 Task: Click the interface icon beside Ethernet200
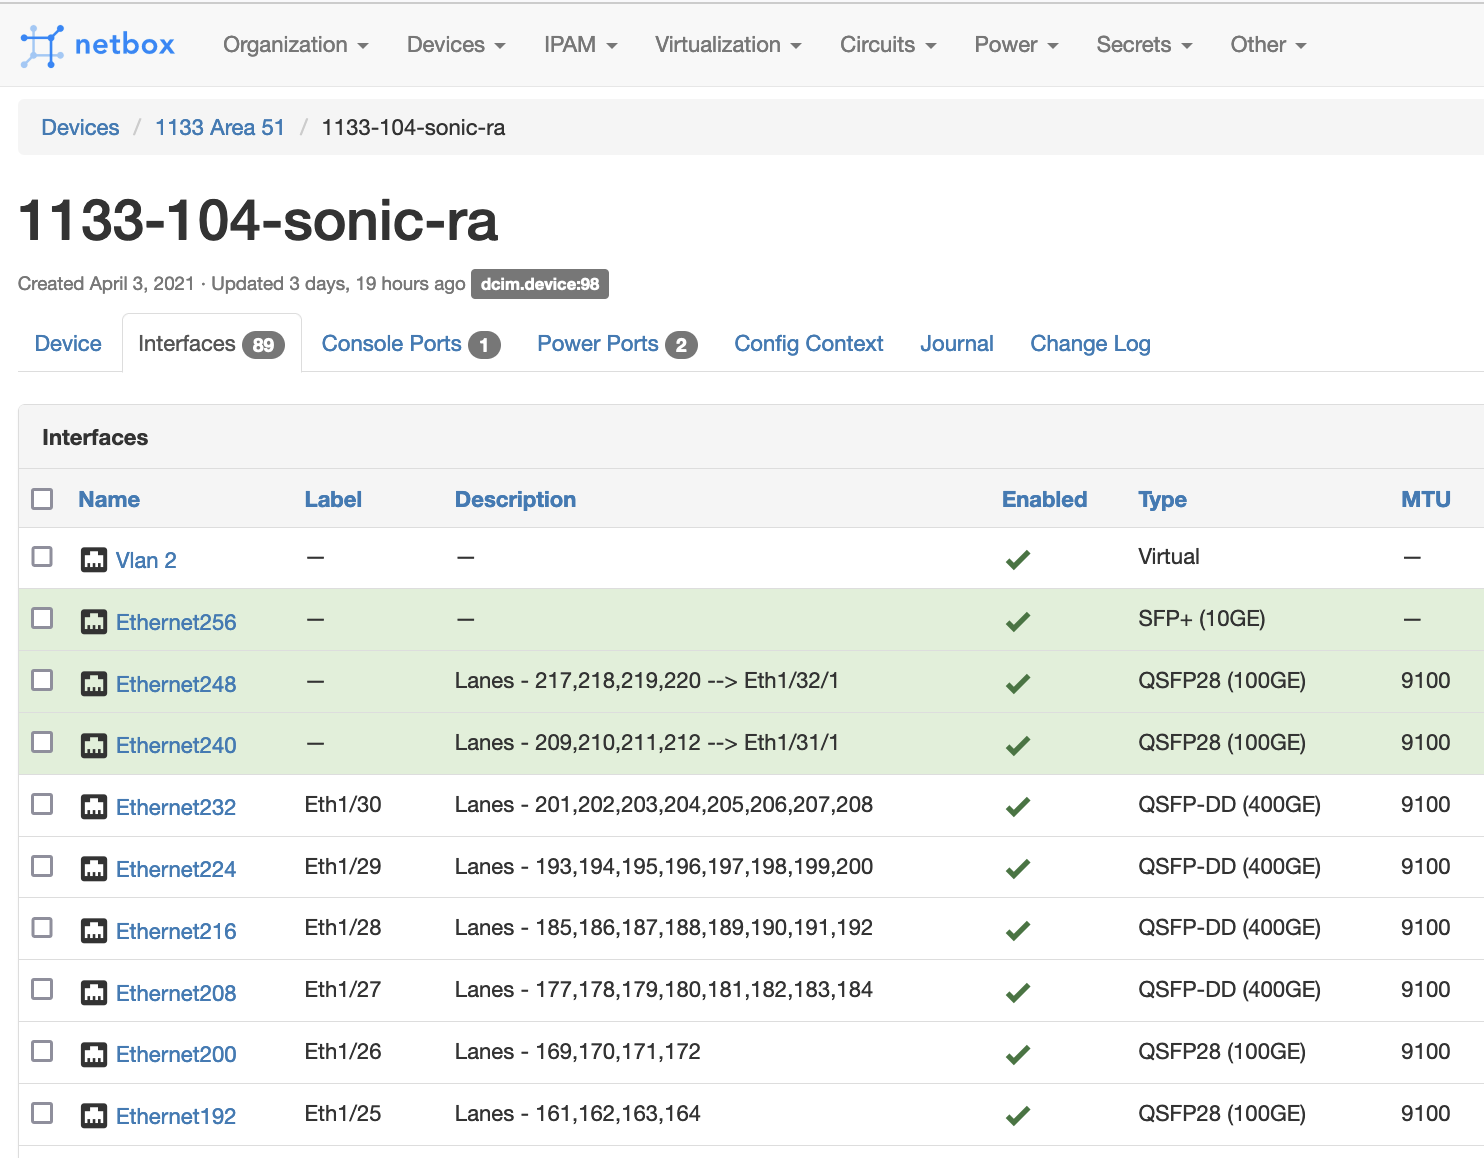pos(93,1053)
